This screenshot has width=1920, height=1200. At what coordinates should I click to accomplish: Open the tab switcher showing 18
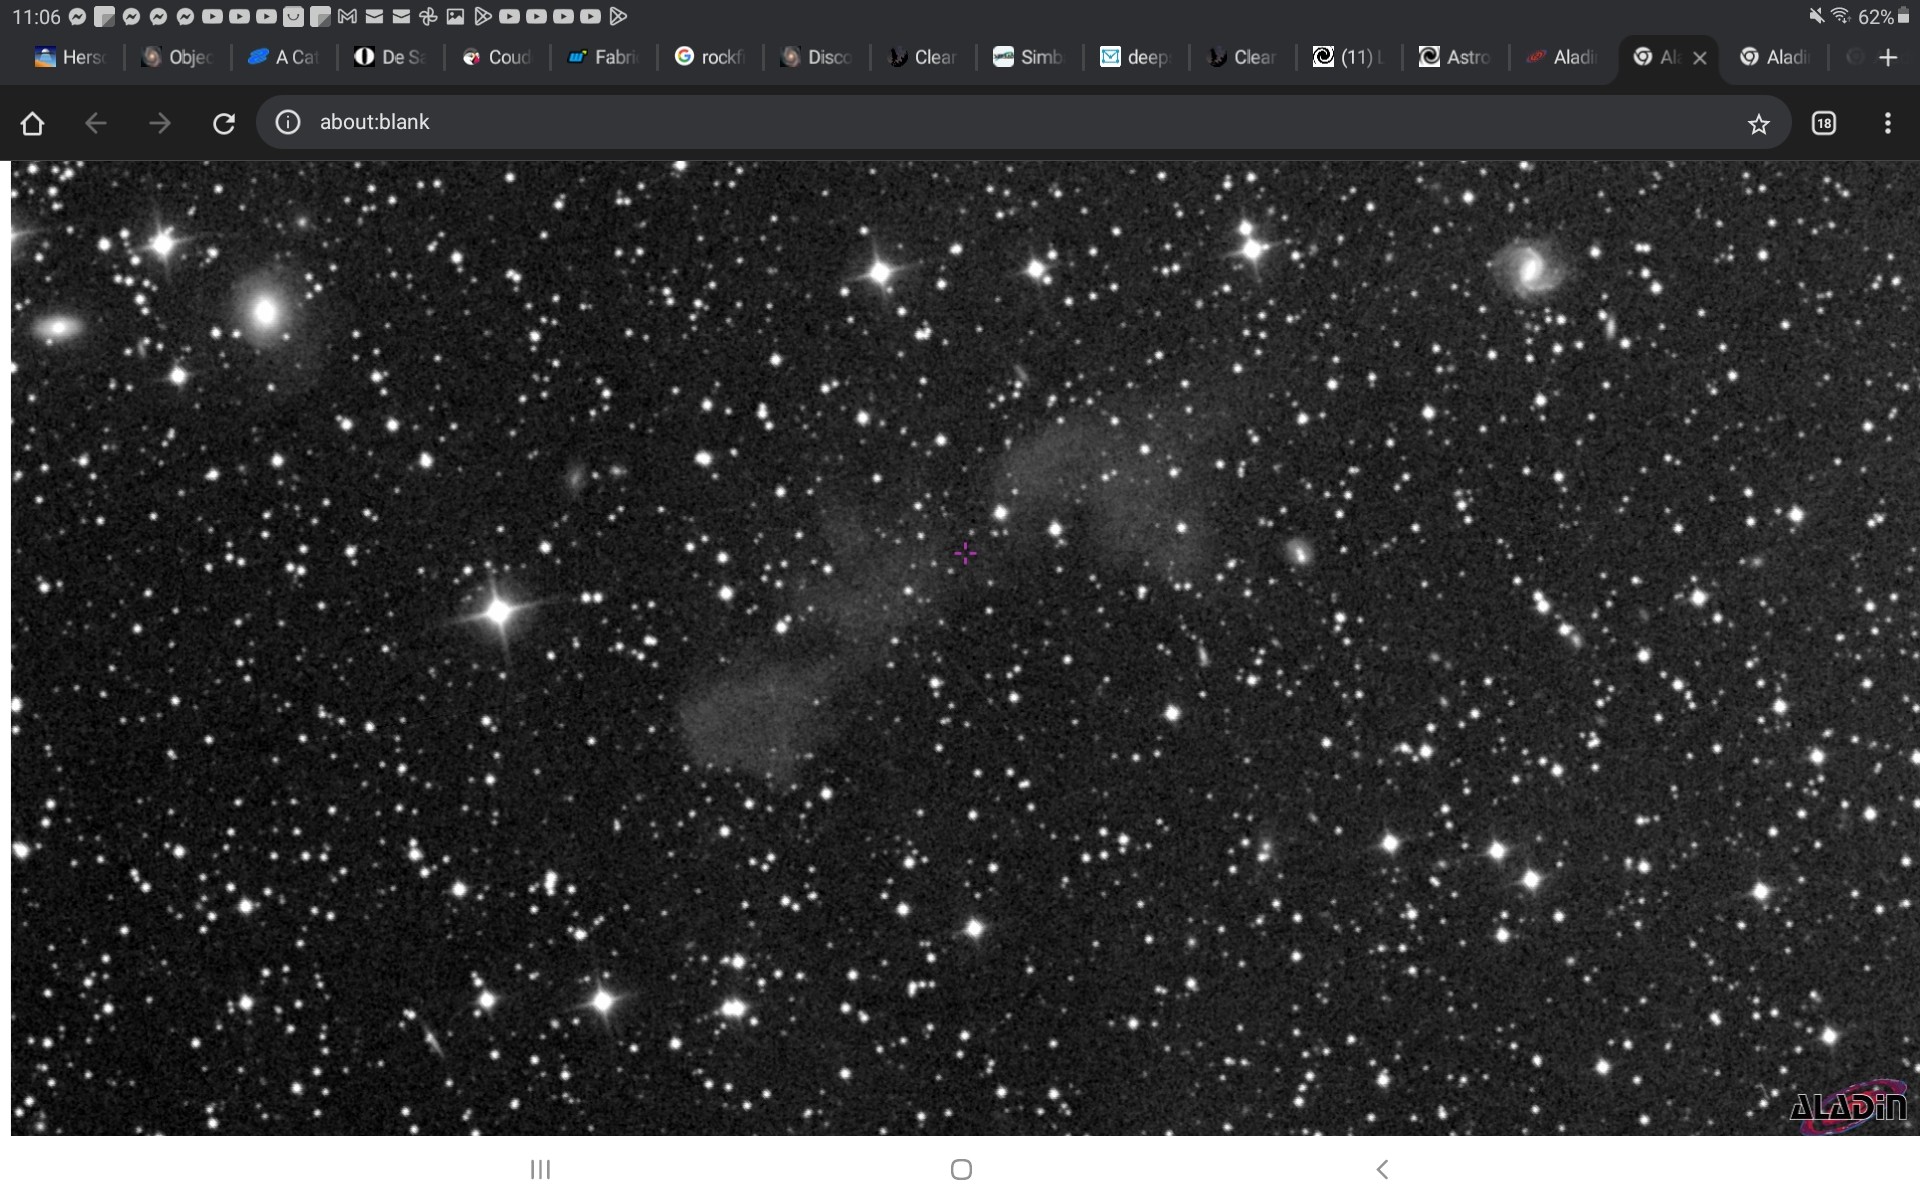[x=1824, y=123]
